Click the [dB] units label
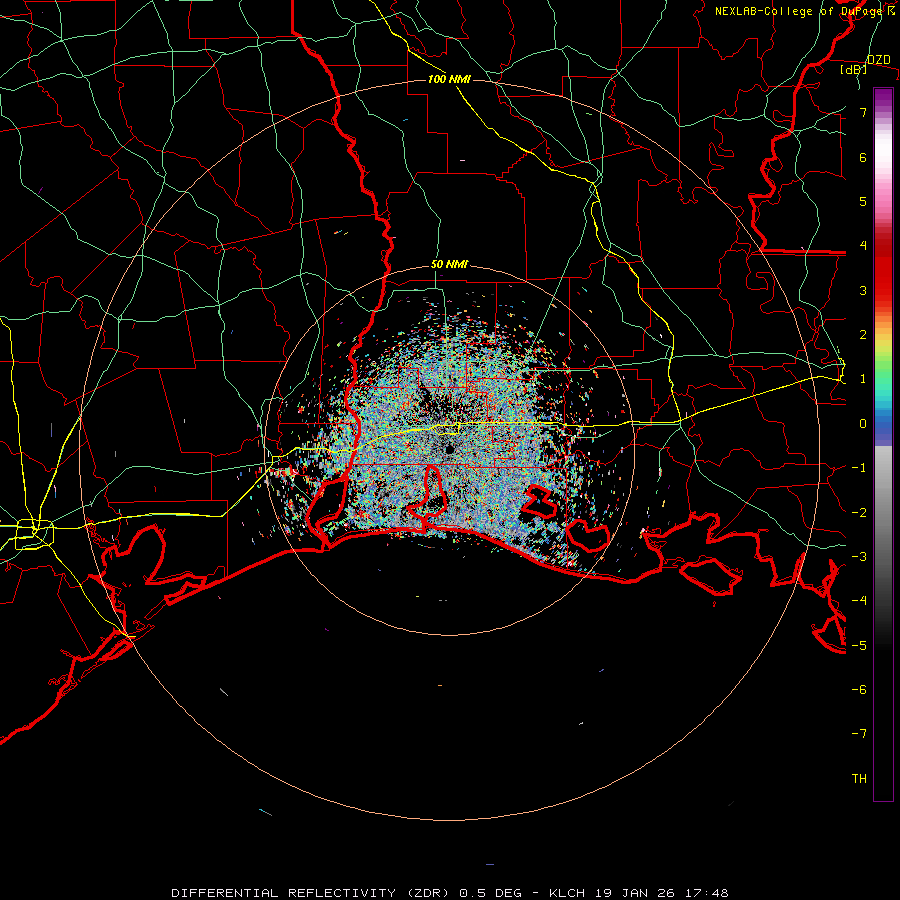Image resolution: width=900 pixels, height=900 pixels. coord(854,69)
